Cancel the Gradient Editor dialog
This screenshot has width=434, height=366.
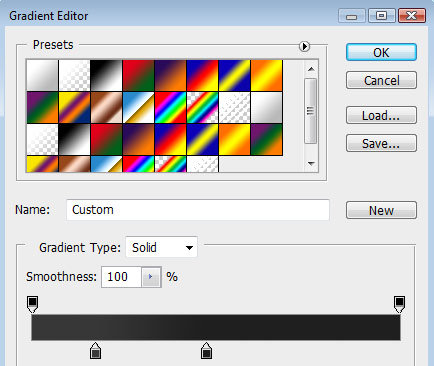(x=381, y=80)
